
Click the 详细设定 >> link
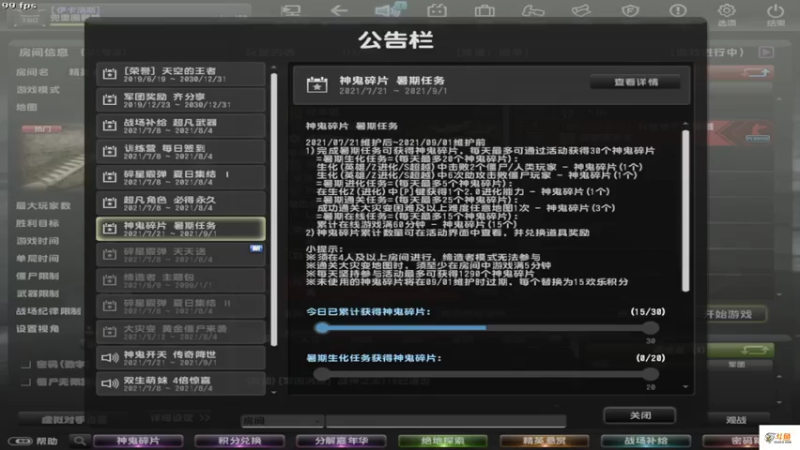pos(180,418)
